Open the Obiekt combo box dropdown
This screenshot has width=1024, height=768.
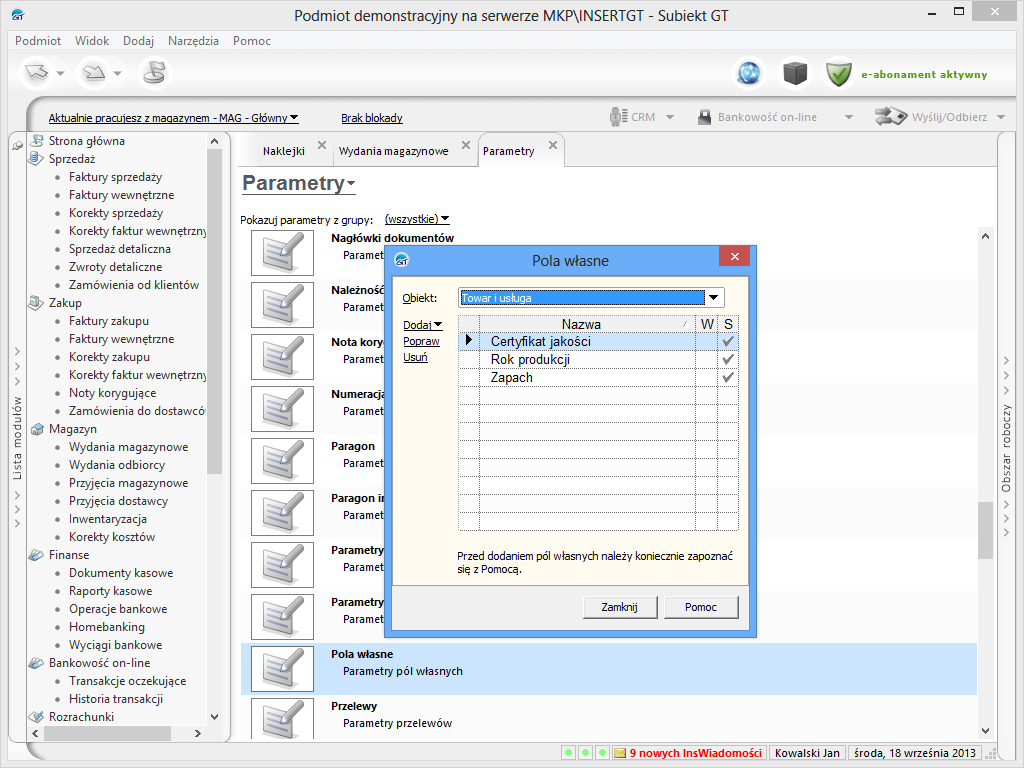pos(714,298)
